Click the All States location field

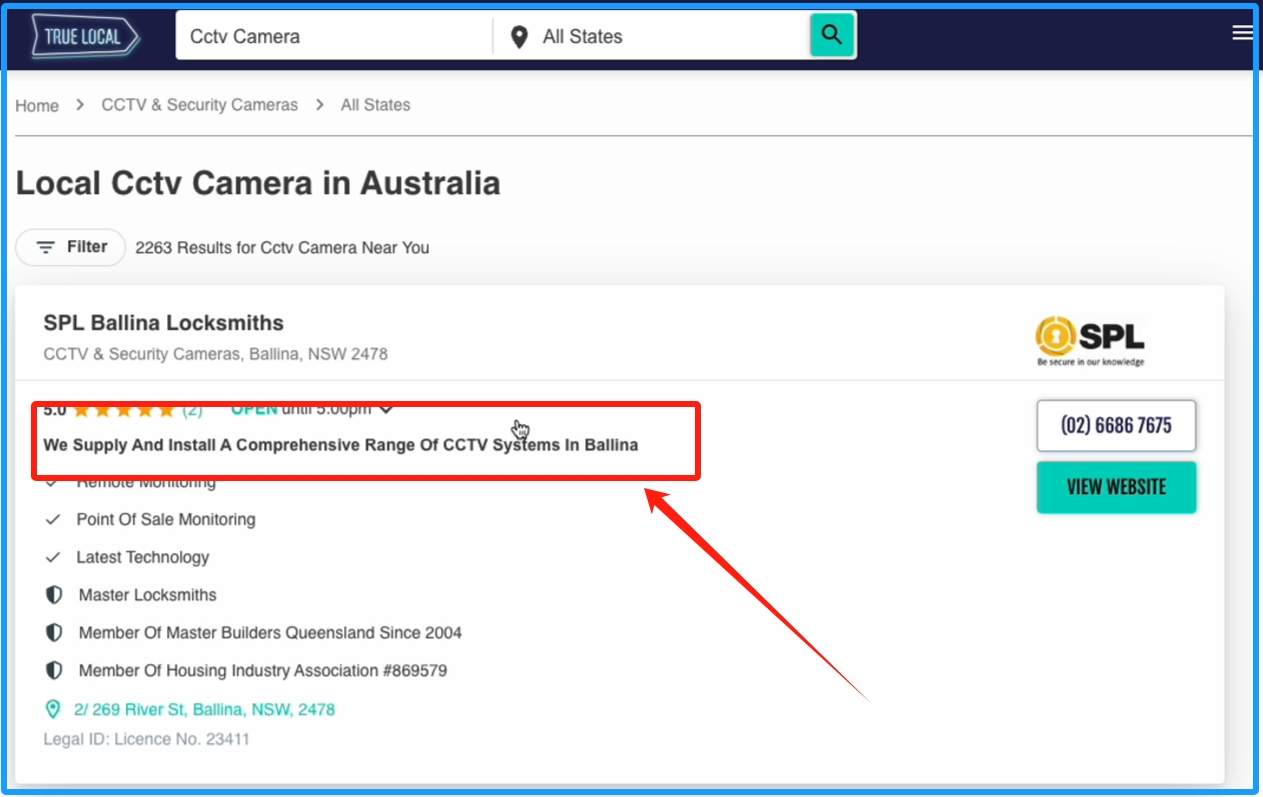[652, 36]
